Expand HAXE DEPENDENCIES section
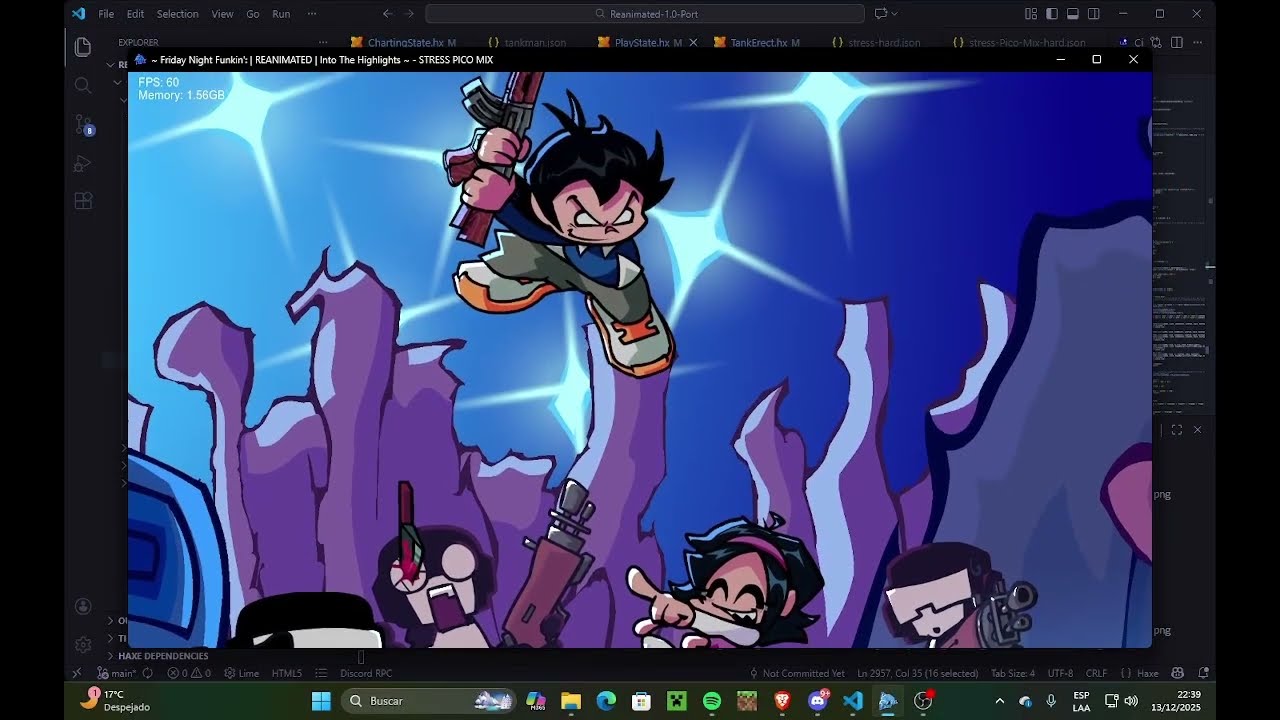Image resolution: width=1280 pixels, height=720 pixels. [x=164, y=656]
